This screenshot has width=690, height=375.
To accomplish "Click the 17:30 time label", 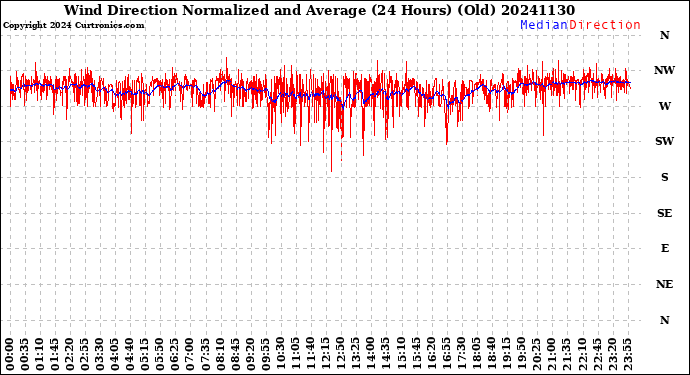I will [461, 354].
